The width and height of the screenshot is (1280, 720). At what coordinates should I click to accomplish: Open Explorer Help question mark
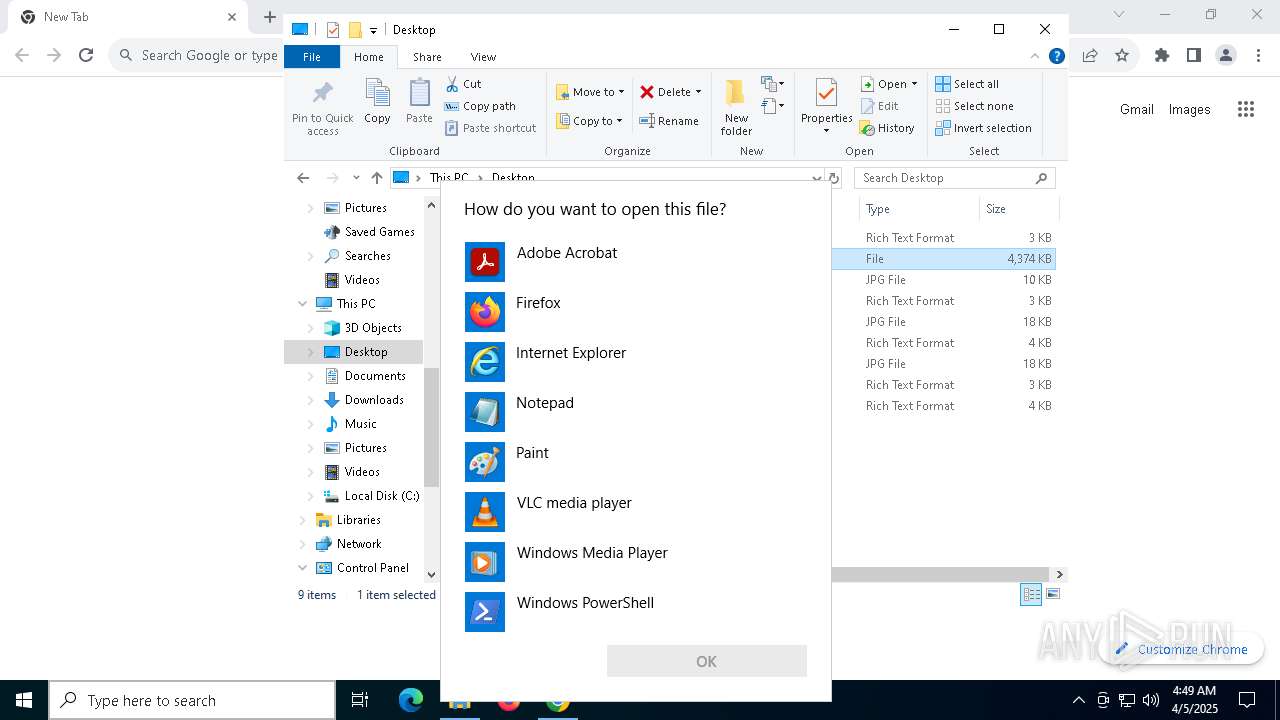[x=1056, y=56]
